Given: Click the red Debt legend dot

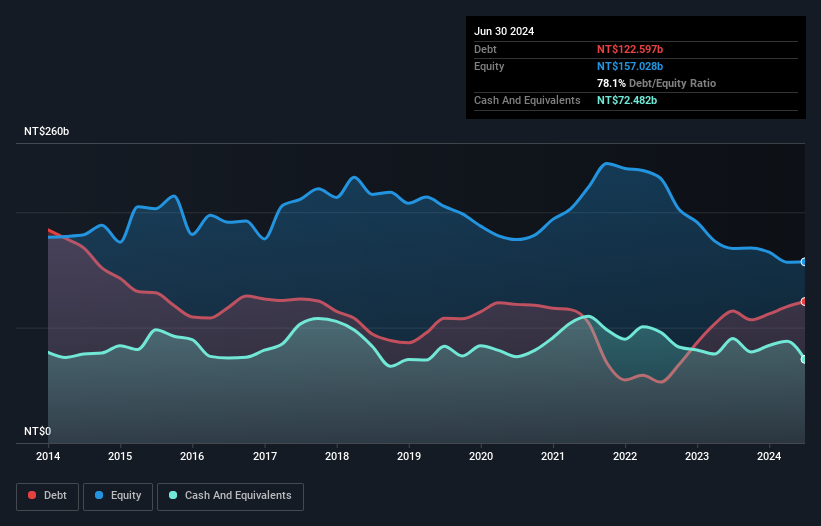Looking at the screenshot, I should [32, 495].
